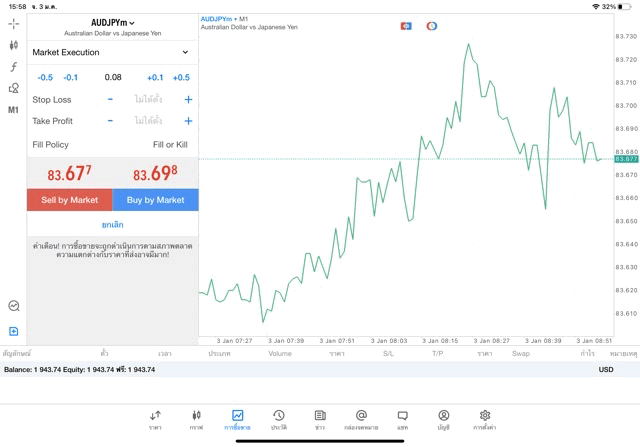Sort by Swap column header
640x447 pixels.
point(521,354)
